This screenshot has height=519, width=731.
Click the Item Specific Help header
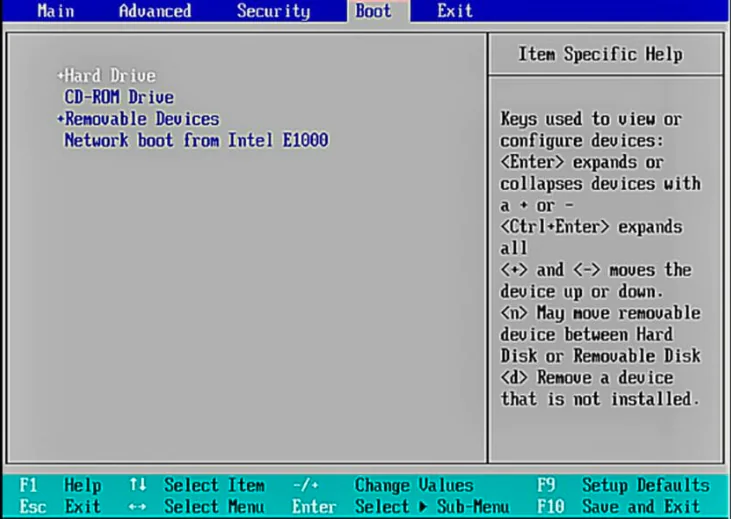(x=600, y=54)
